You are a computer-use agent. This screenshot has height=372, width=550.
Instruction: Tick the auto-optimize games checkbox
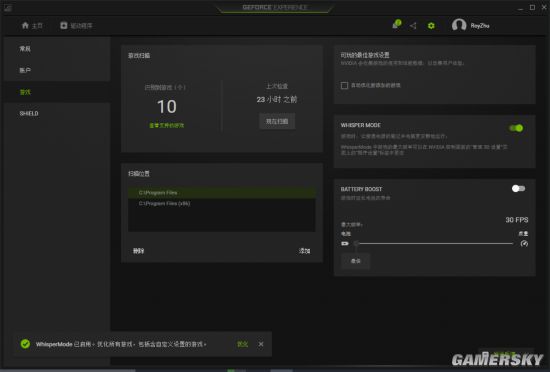pos(344,86)
